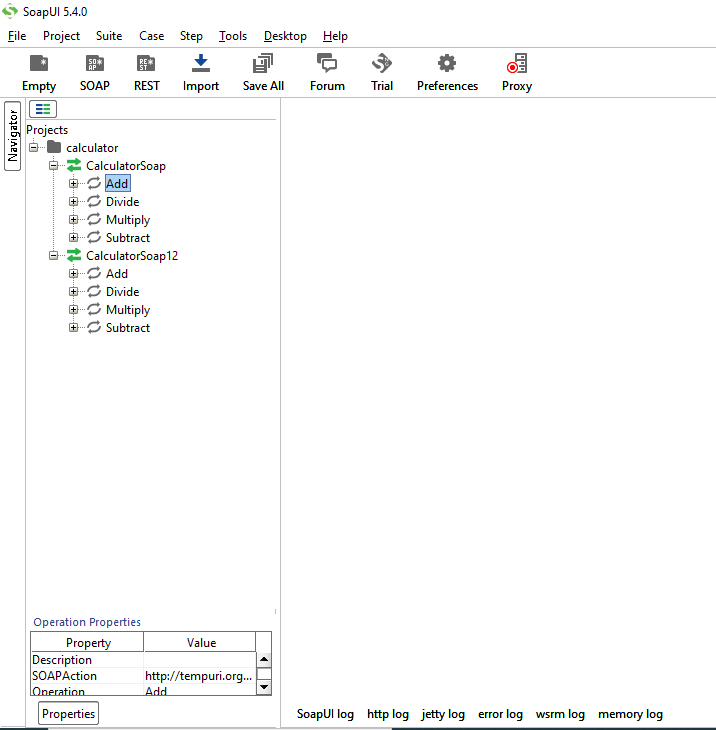Click operation icon beside Multiply under CalculatorSoap
This screenshot has height=730, width=716.
pos(94,219)
